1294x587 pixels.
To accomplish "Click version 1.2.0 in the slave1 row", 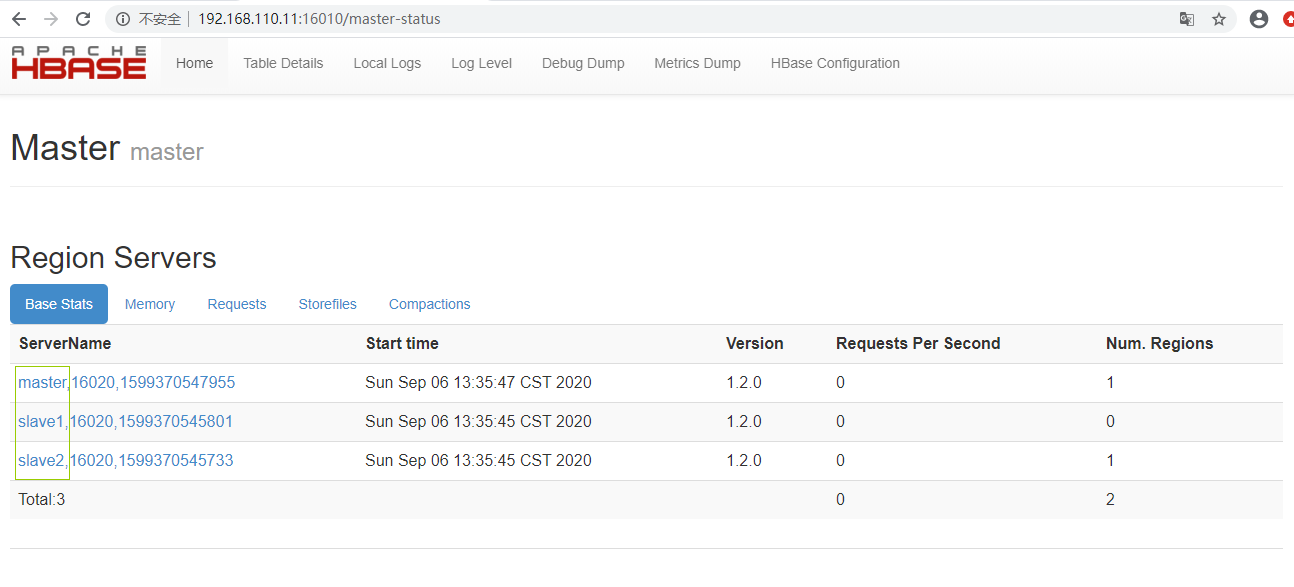I will (x=744, y=421).
